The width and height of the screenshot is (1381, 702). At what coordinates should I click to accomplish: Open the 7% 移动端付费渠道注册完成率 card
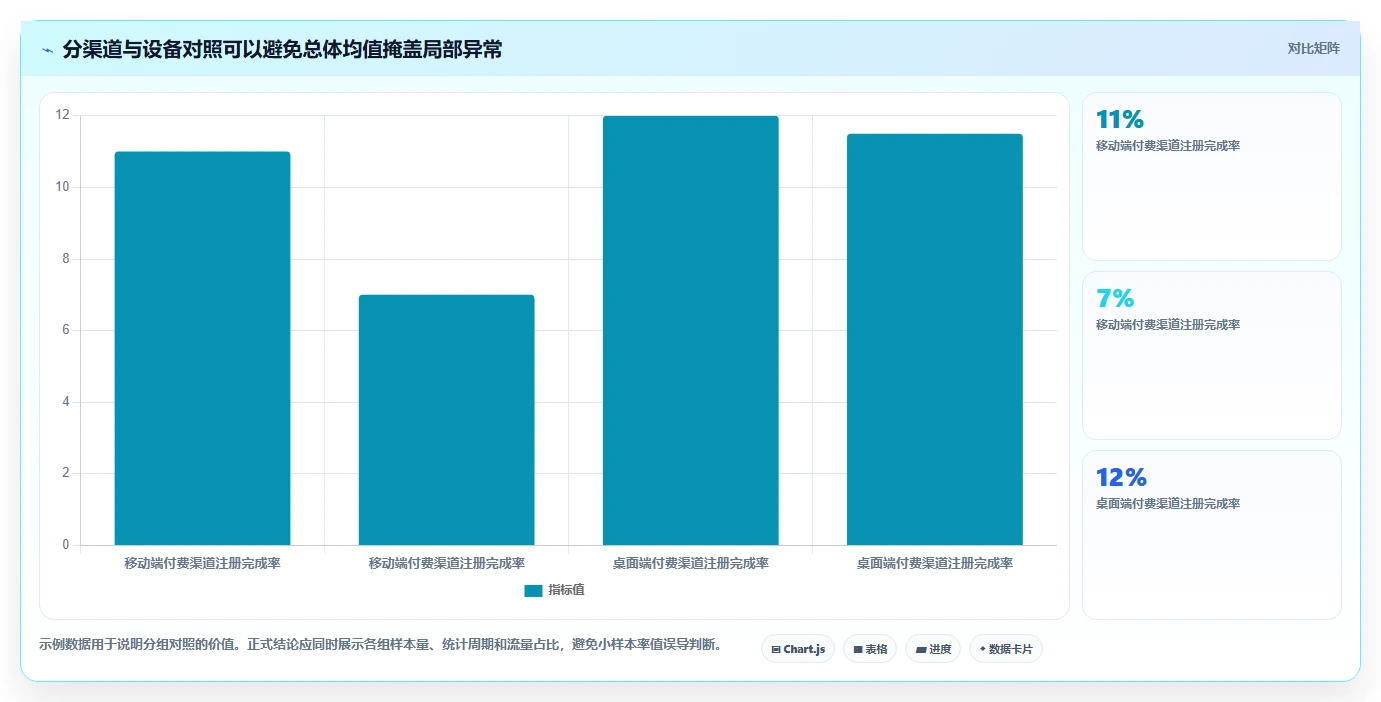(1211, 355)
